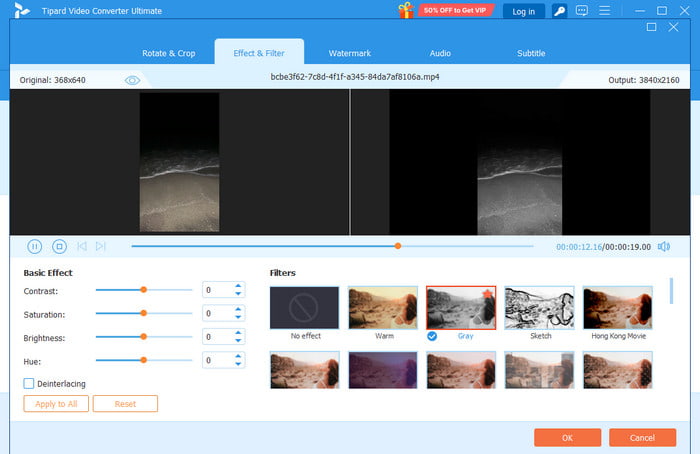
Task: Decrease Brightness with the down arrow
Action: click(x=238, y=341)
